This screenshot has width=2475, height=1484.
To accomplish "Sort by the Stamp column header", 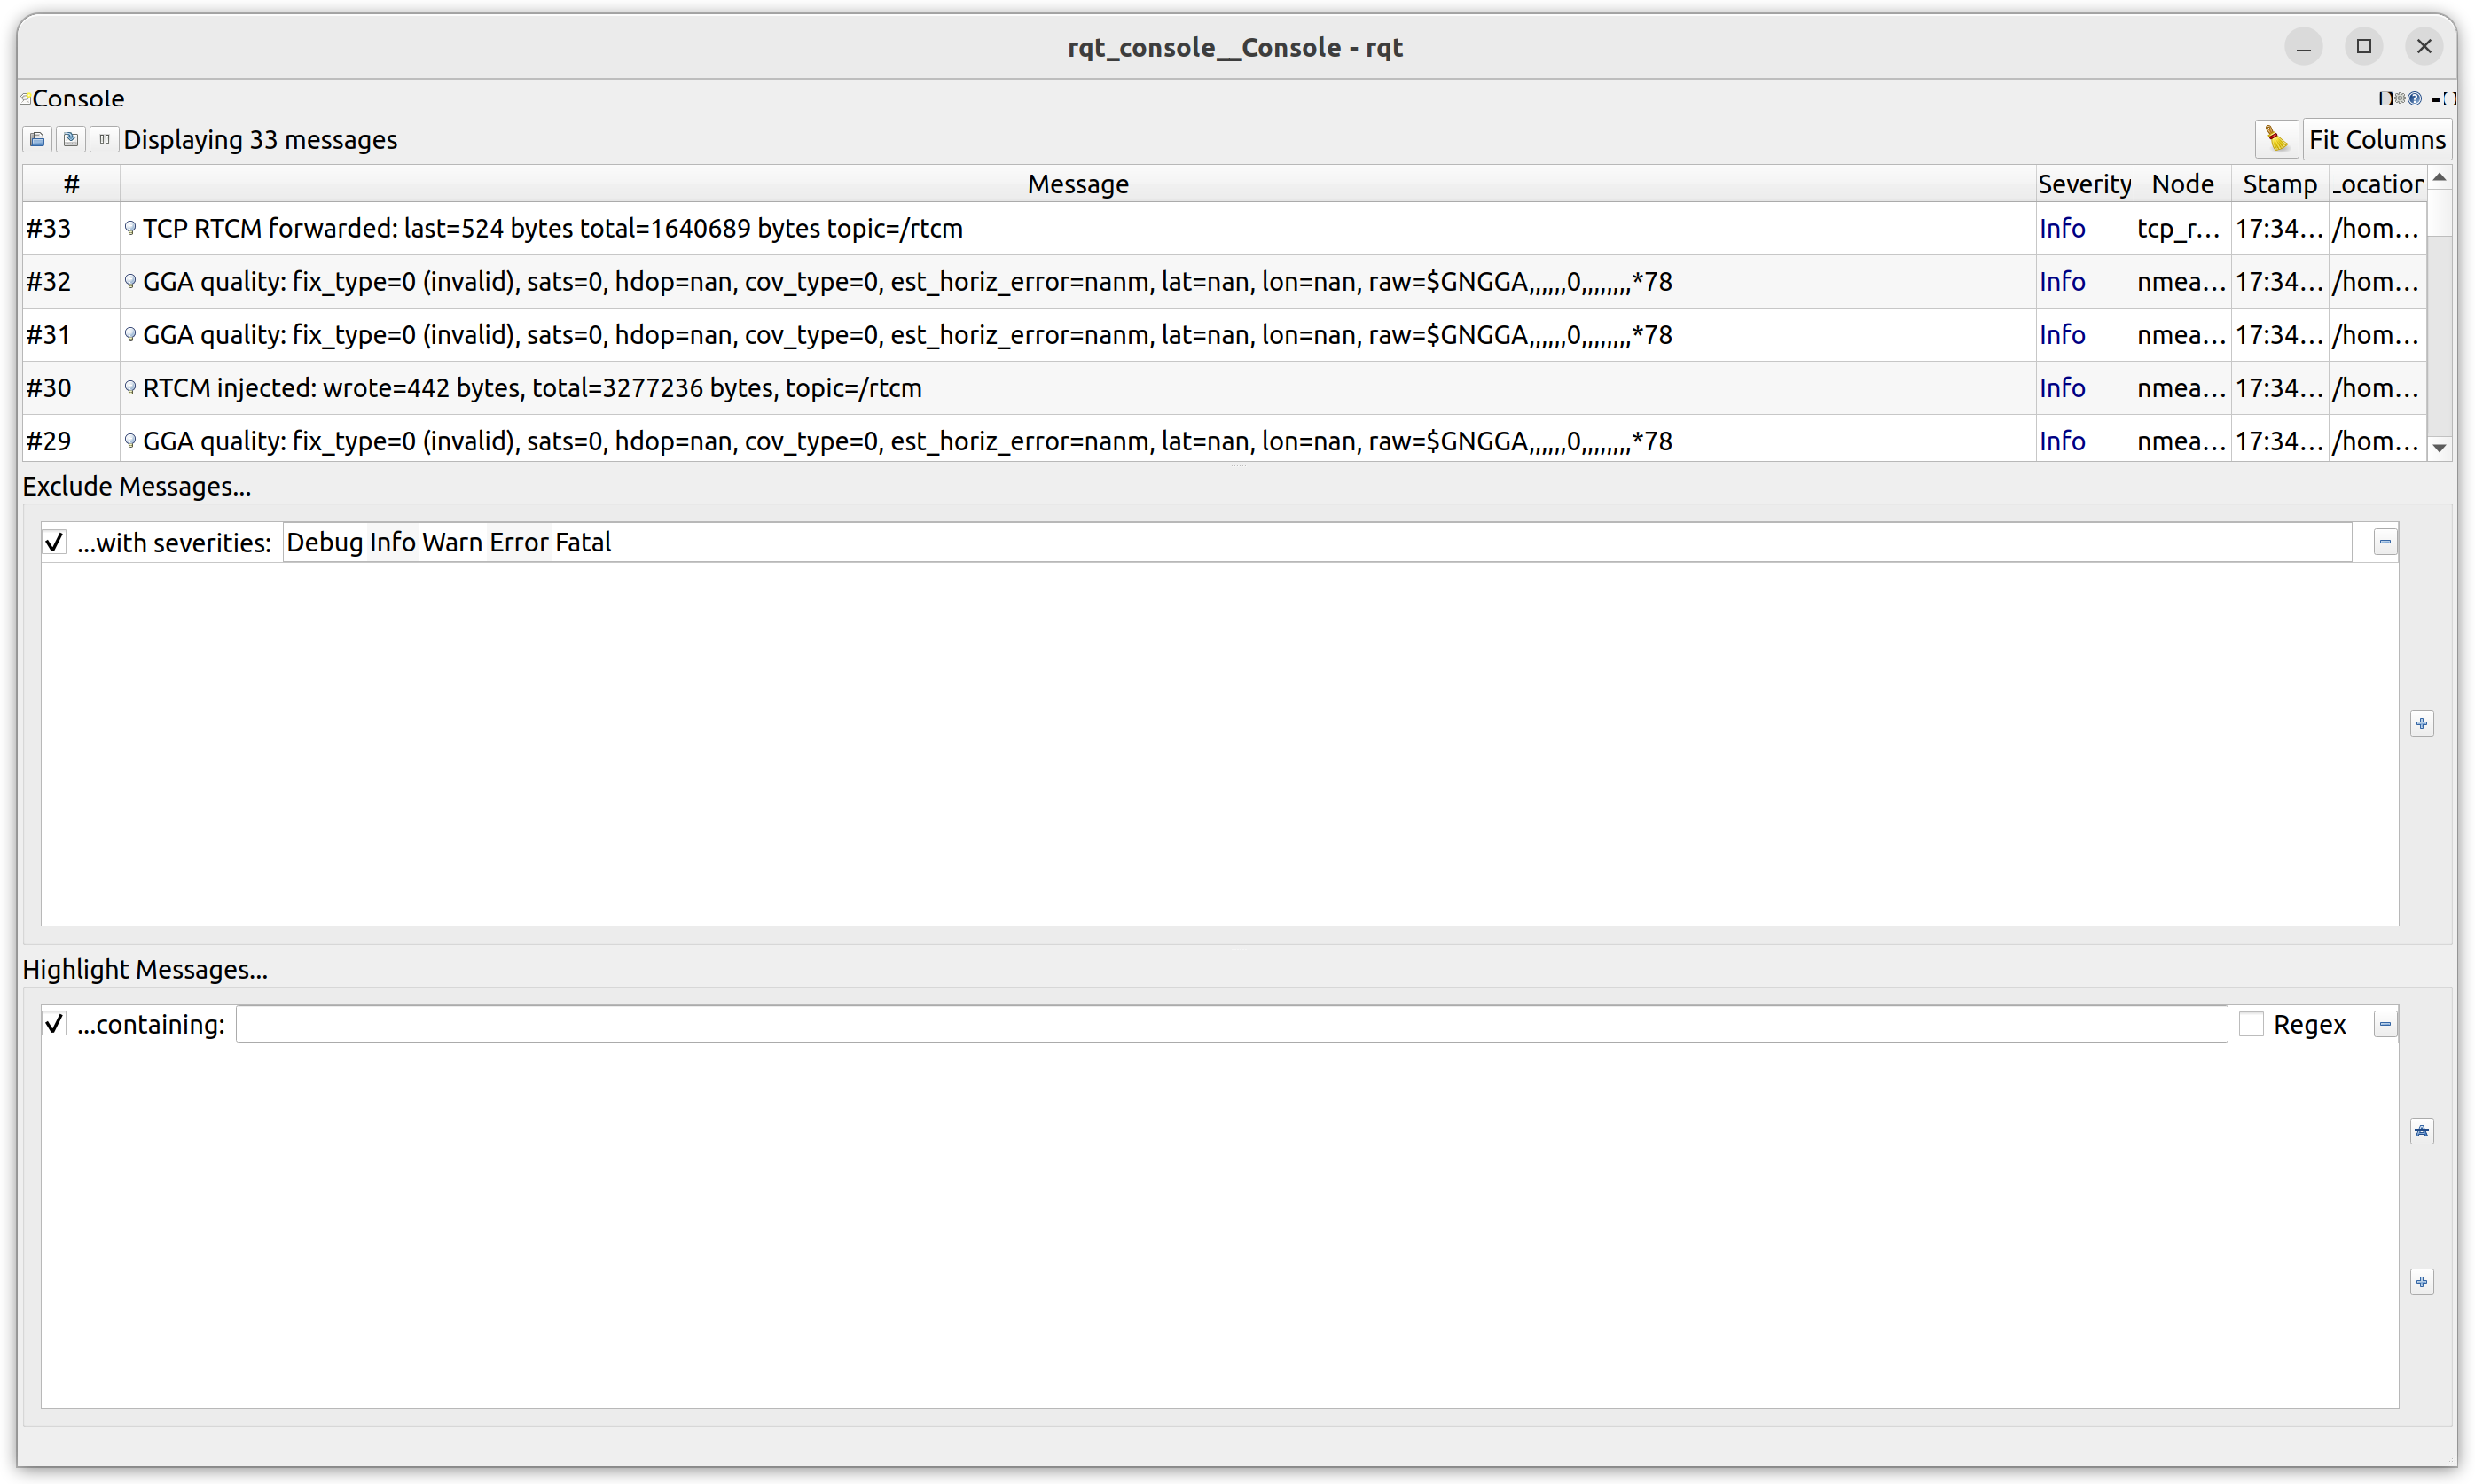I will pyautogui.click(x=2279, y=184).
